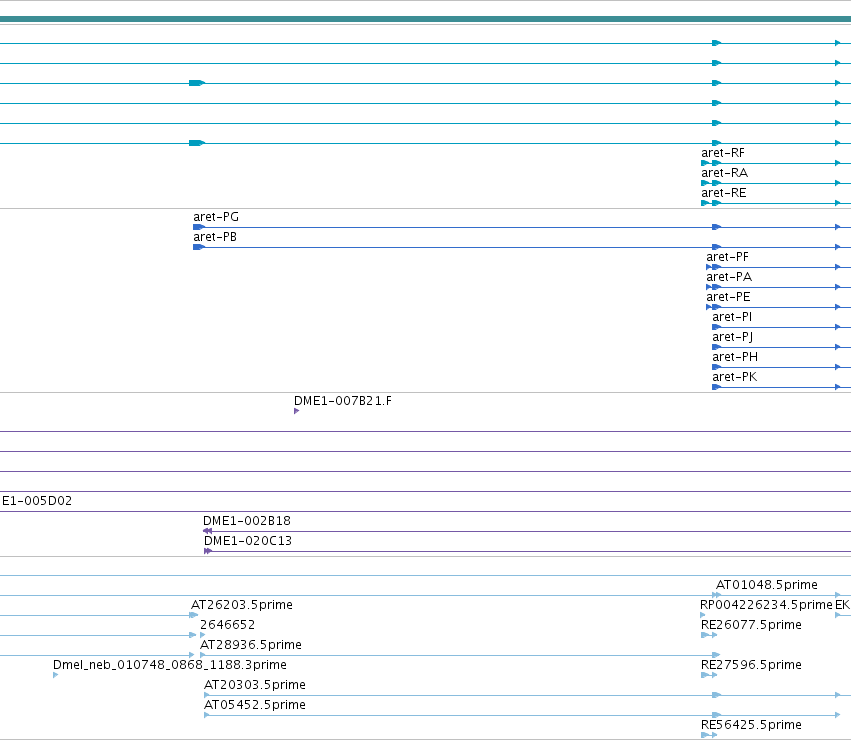Select the AT28936.5prime EST label
Image resolution: width=851 pixels, height=740 pixels.
coord(251,646)
